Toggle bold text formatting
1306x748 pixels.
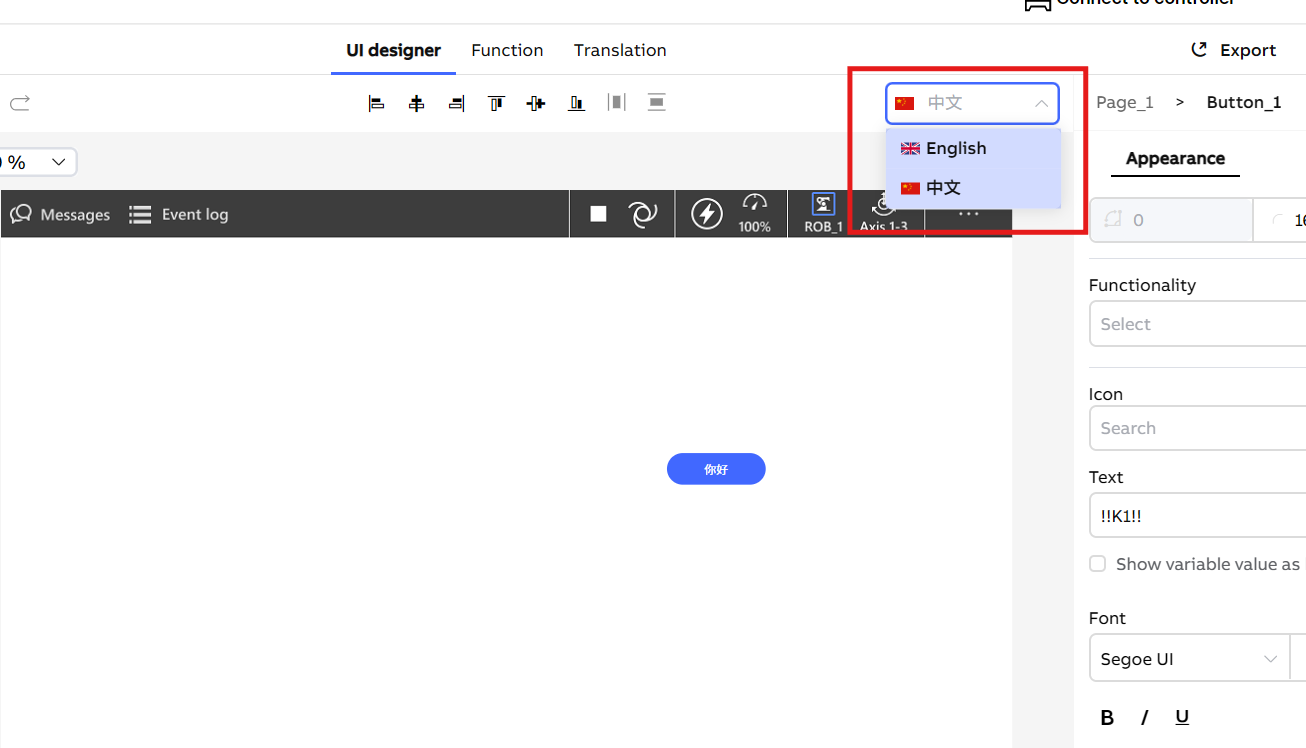1107,717
